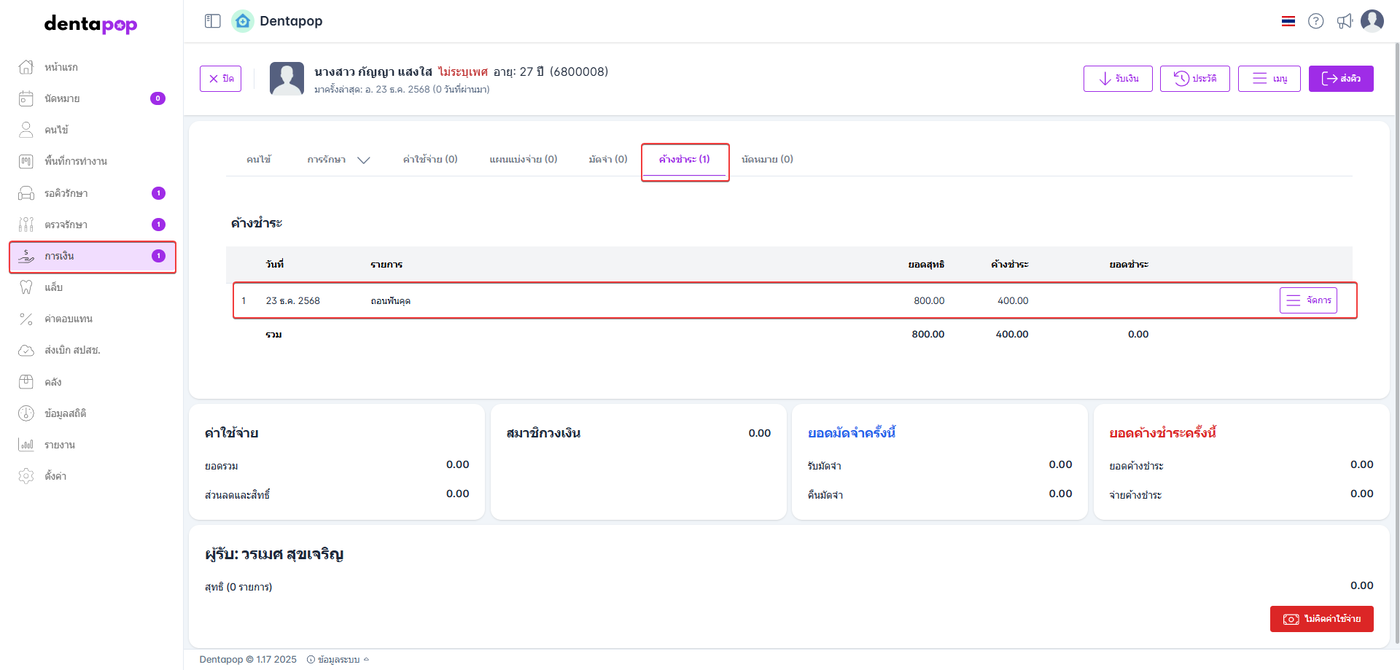1400x670 pixels.
Task: Open the inventory box icon
Action: click(x=27, y=382)
